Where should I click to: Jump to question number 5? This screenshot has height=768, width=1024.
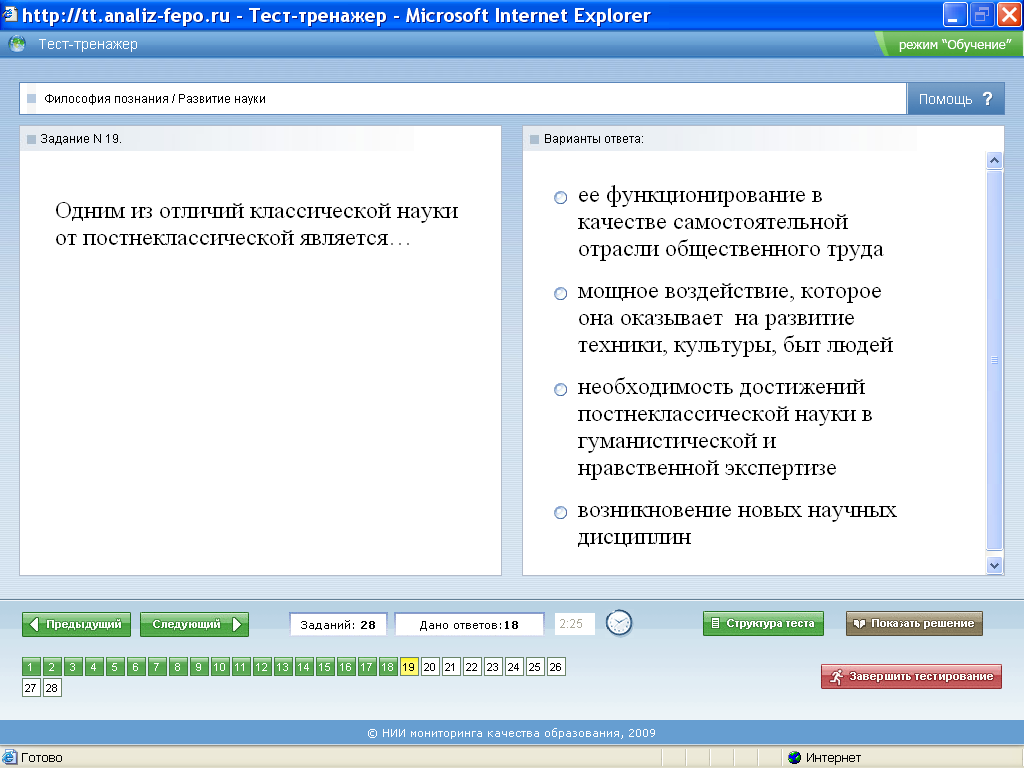(x=114, y=667)
